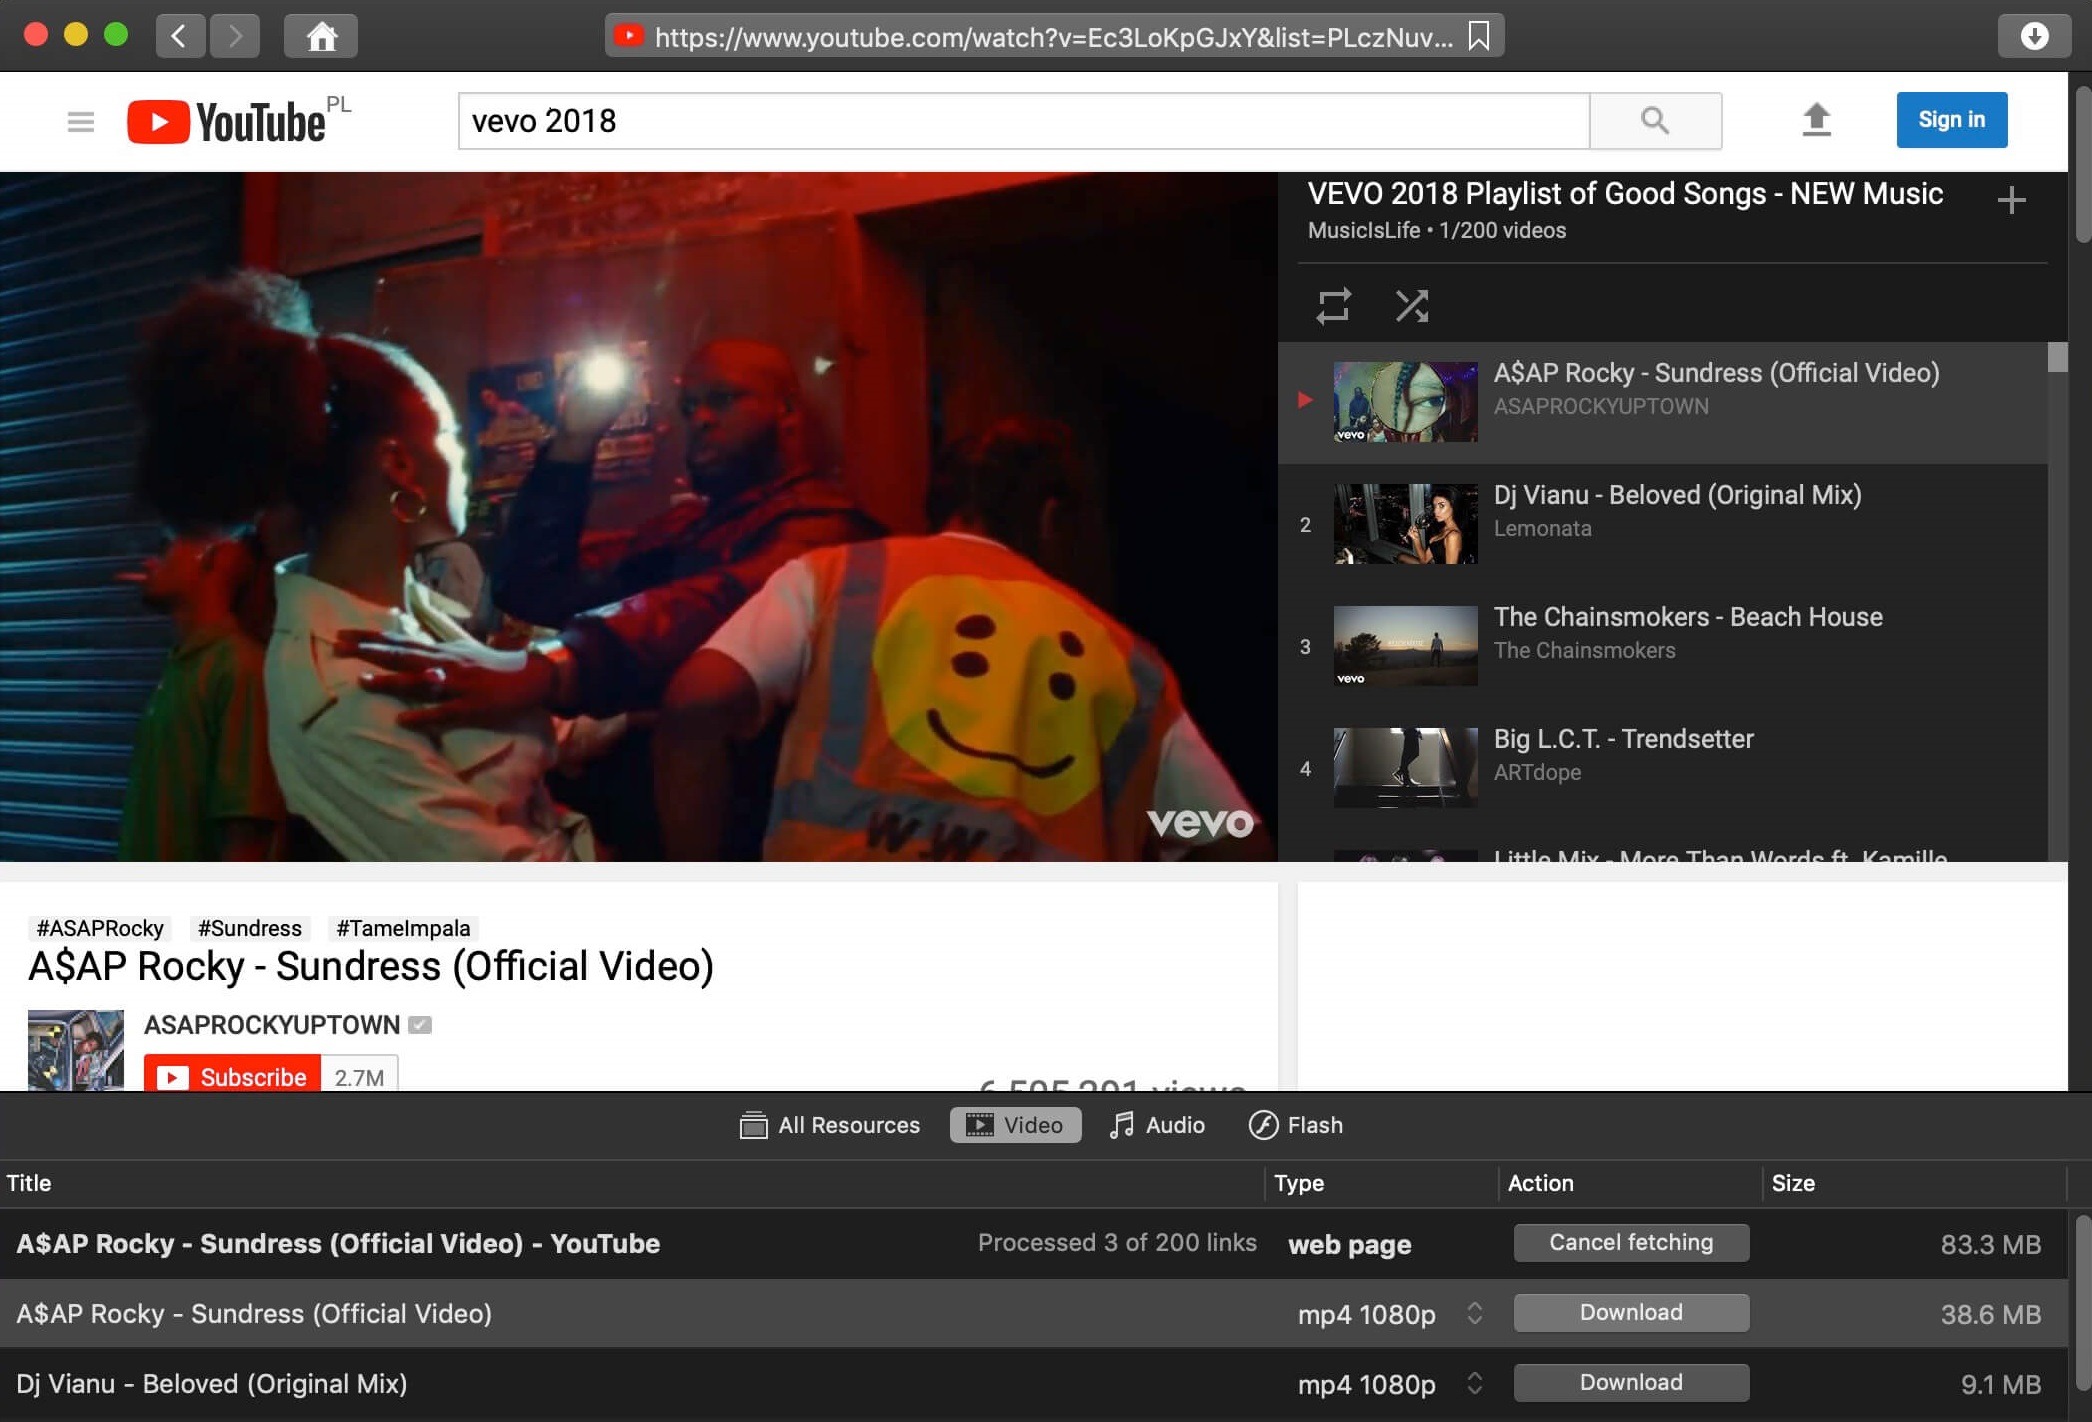Click 'Processed 3 of 200 links' status
Image resolution: width=2092 pixels, height=1422 pixels.
(1117, 1243)
